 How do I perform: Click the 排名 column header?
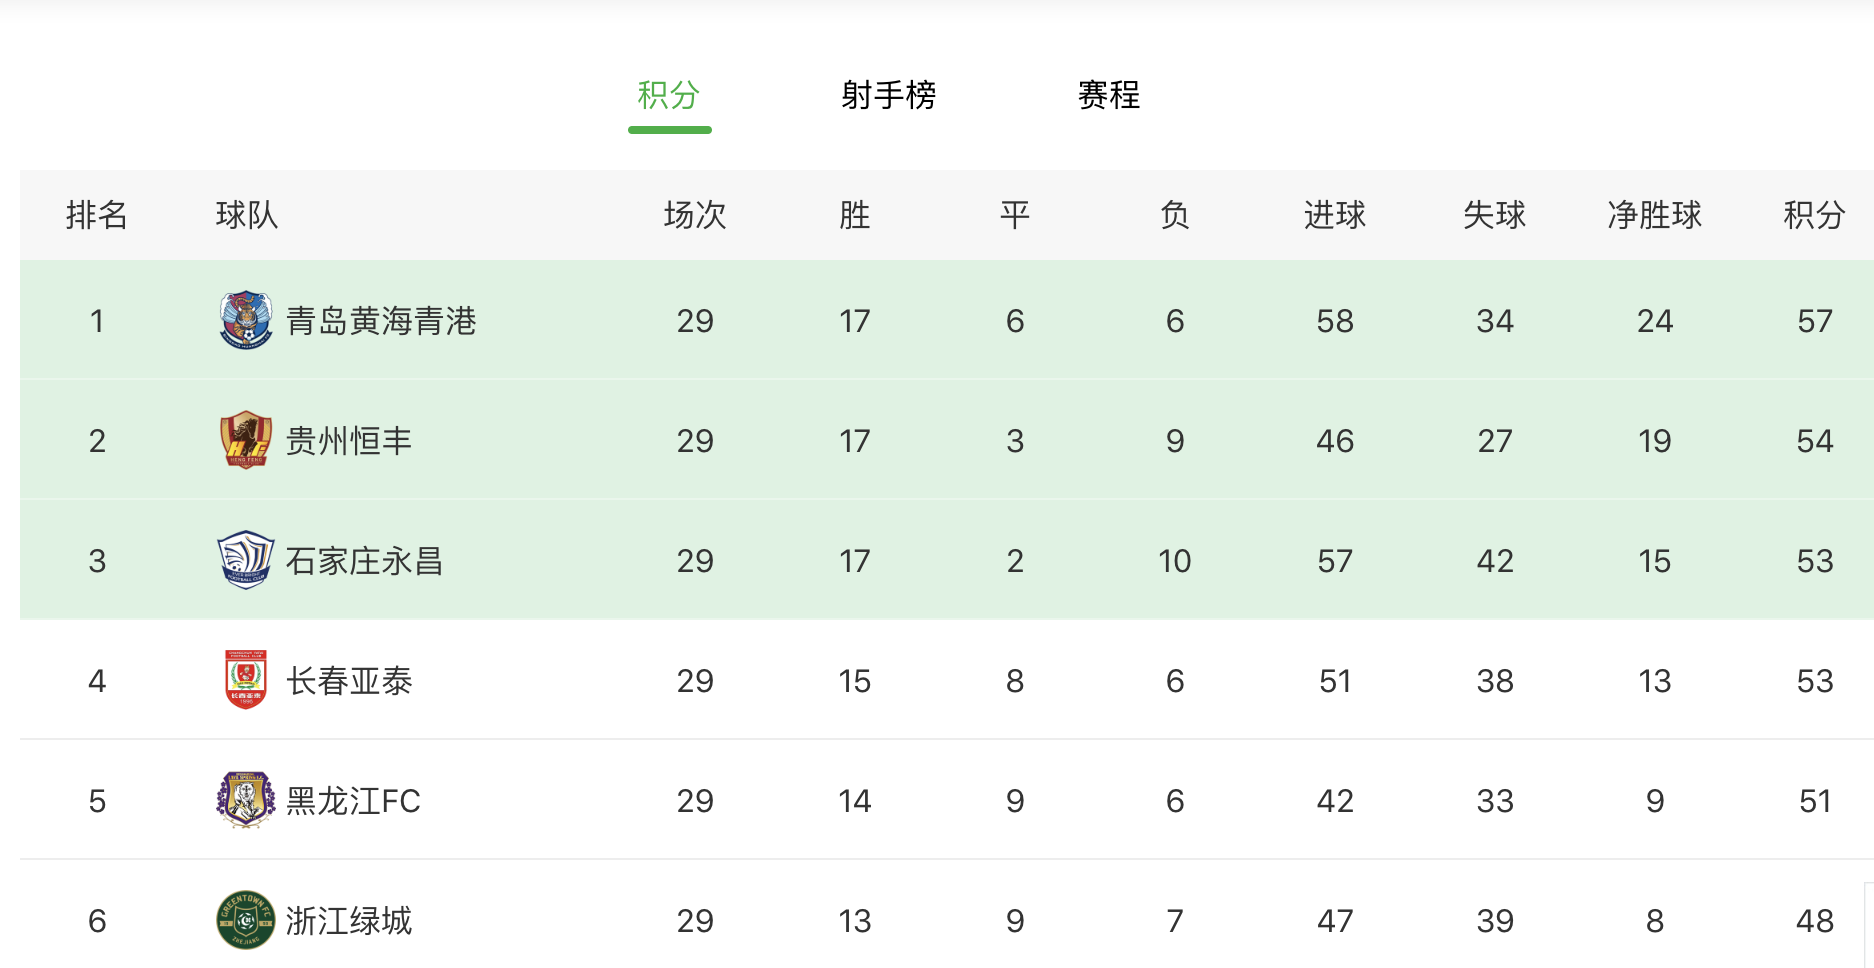click(97, 215)
